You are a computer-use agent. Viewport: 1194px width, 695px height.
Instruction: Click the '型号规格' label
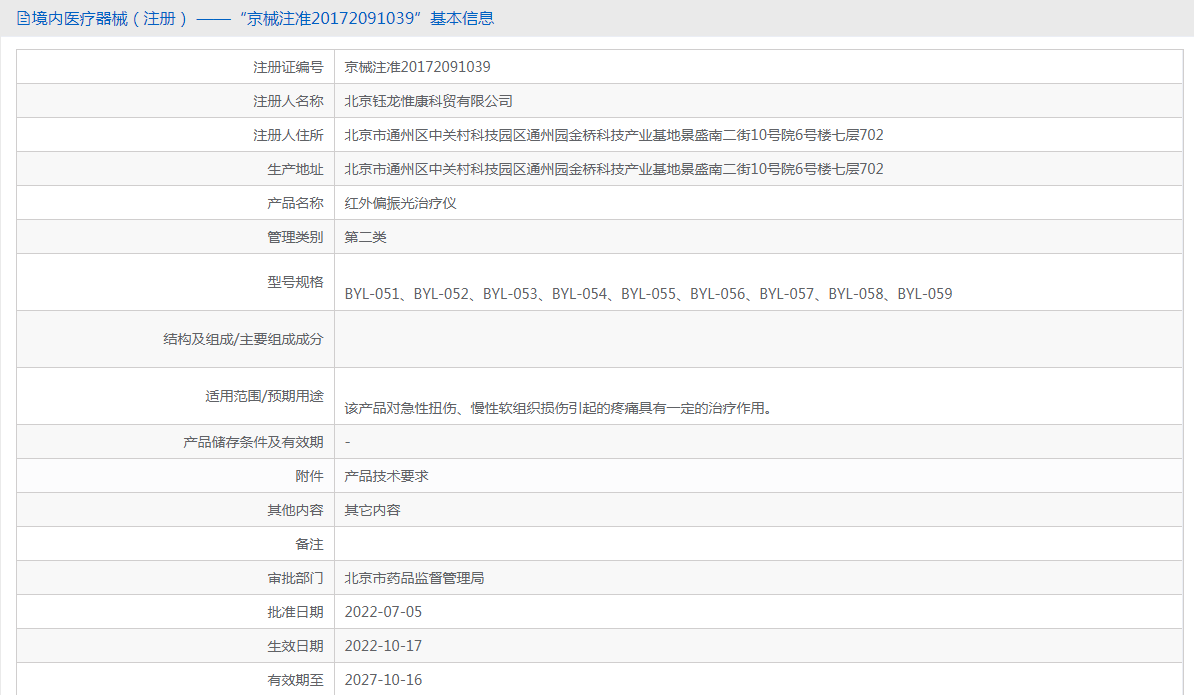click(x=295, y=282)
